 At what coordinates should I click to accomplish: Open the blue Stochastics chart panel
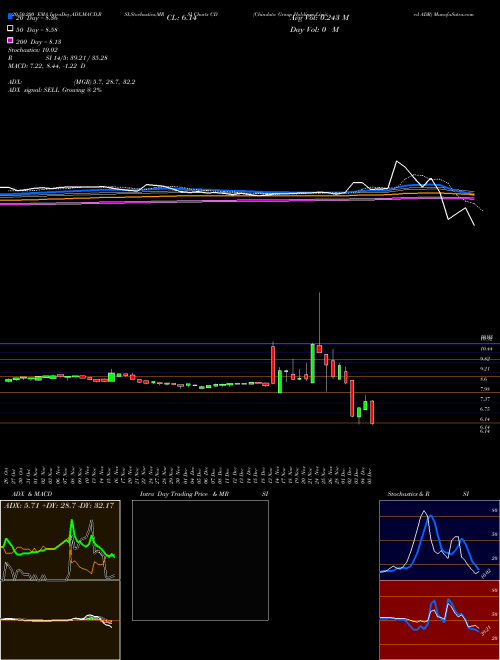click(x=439, y=540)
